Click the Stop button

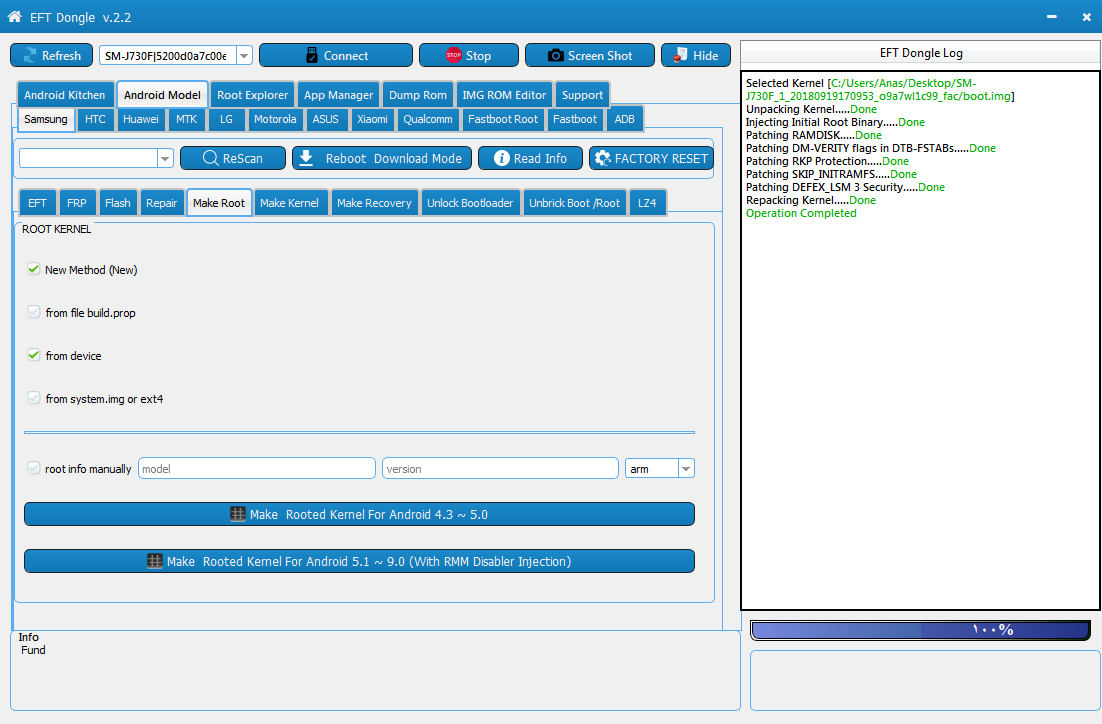tap(469, 56)
